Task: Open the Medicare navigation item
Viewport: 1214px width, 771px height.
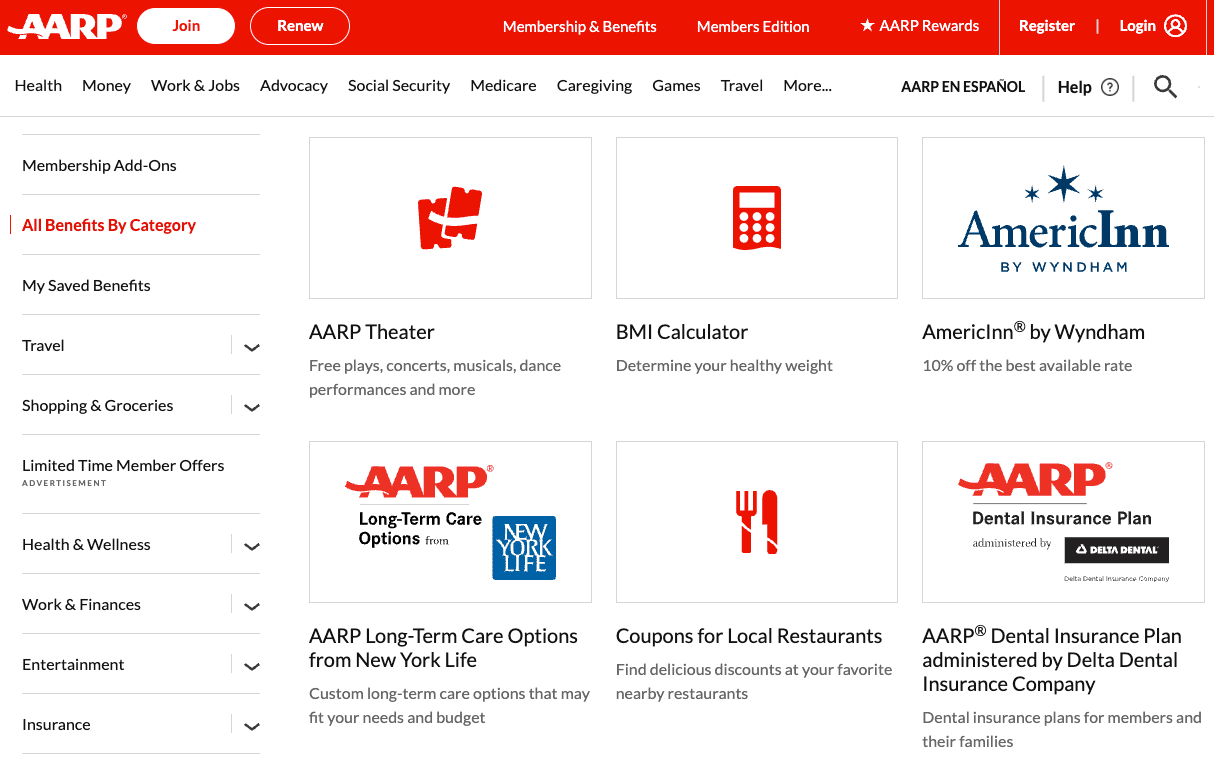Action: (x=503, y=86)
